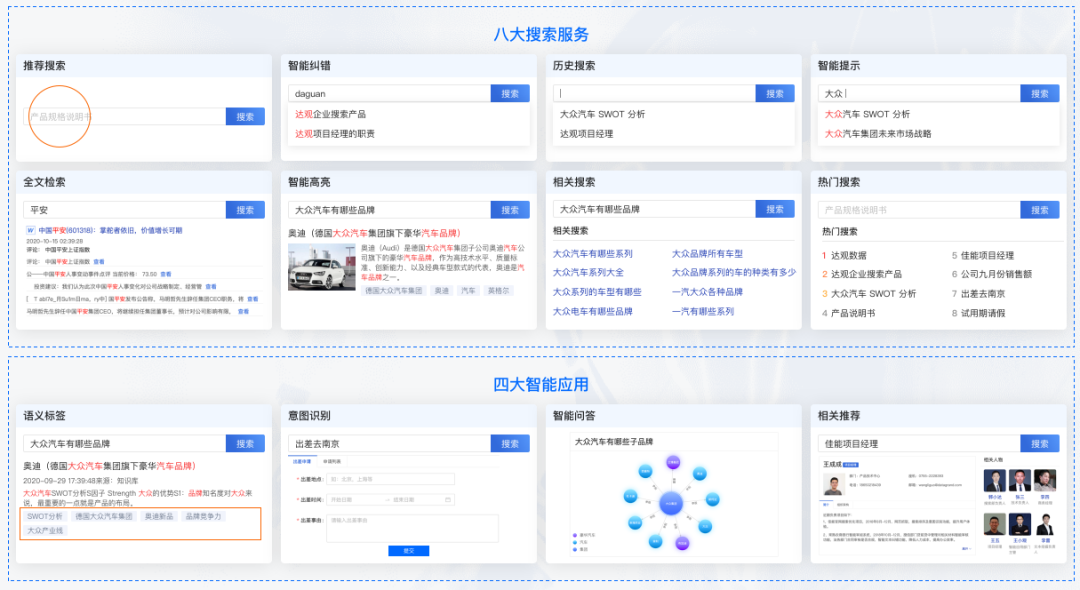Pick 大众汽车 SWOT 分析 suggestion in 智能提示
This screenshot has height=590, width=1080.
point(867,114)
